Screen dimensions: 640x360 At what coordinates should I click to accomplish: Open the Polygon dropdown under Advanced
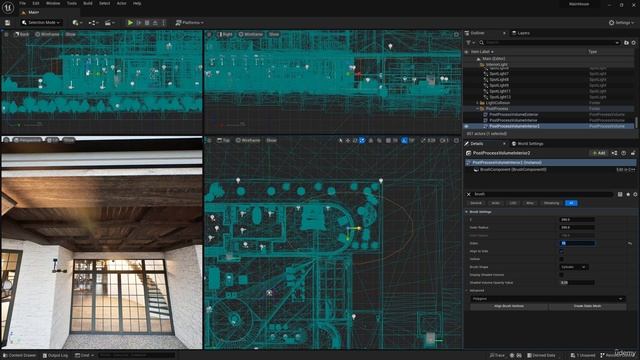547,299
